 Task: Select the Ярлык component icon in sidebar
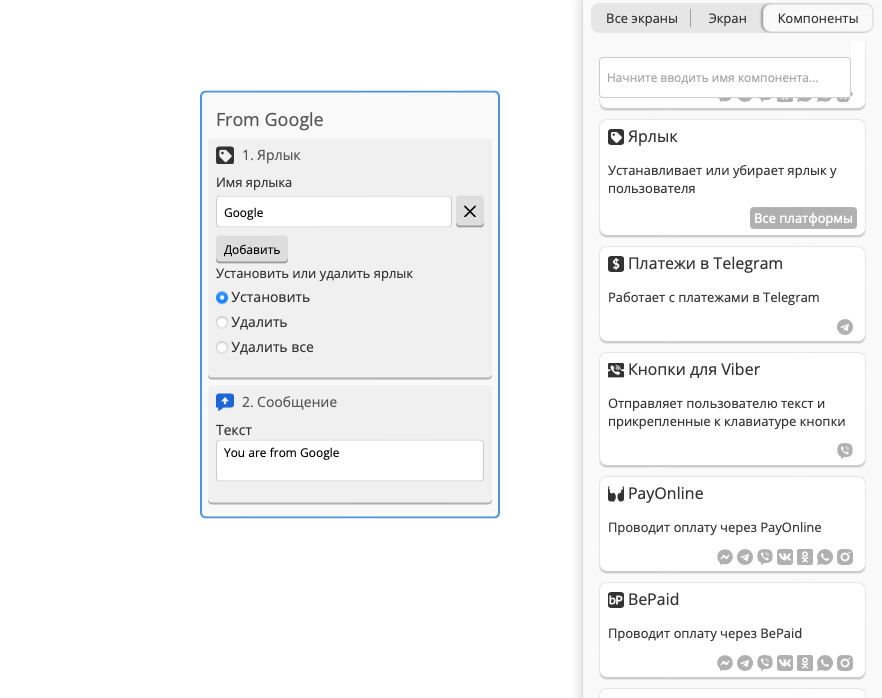(x=616, y=137)
